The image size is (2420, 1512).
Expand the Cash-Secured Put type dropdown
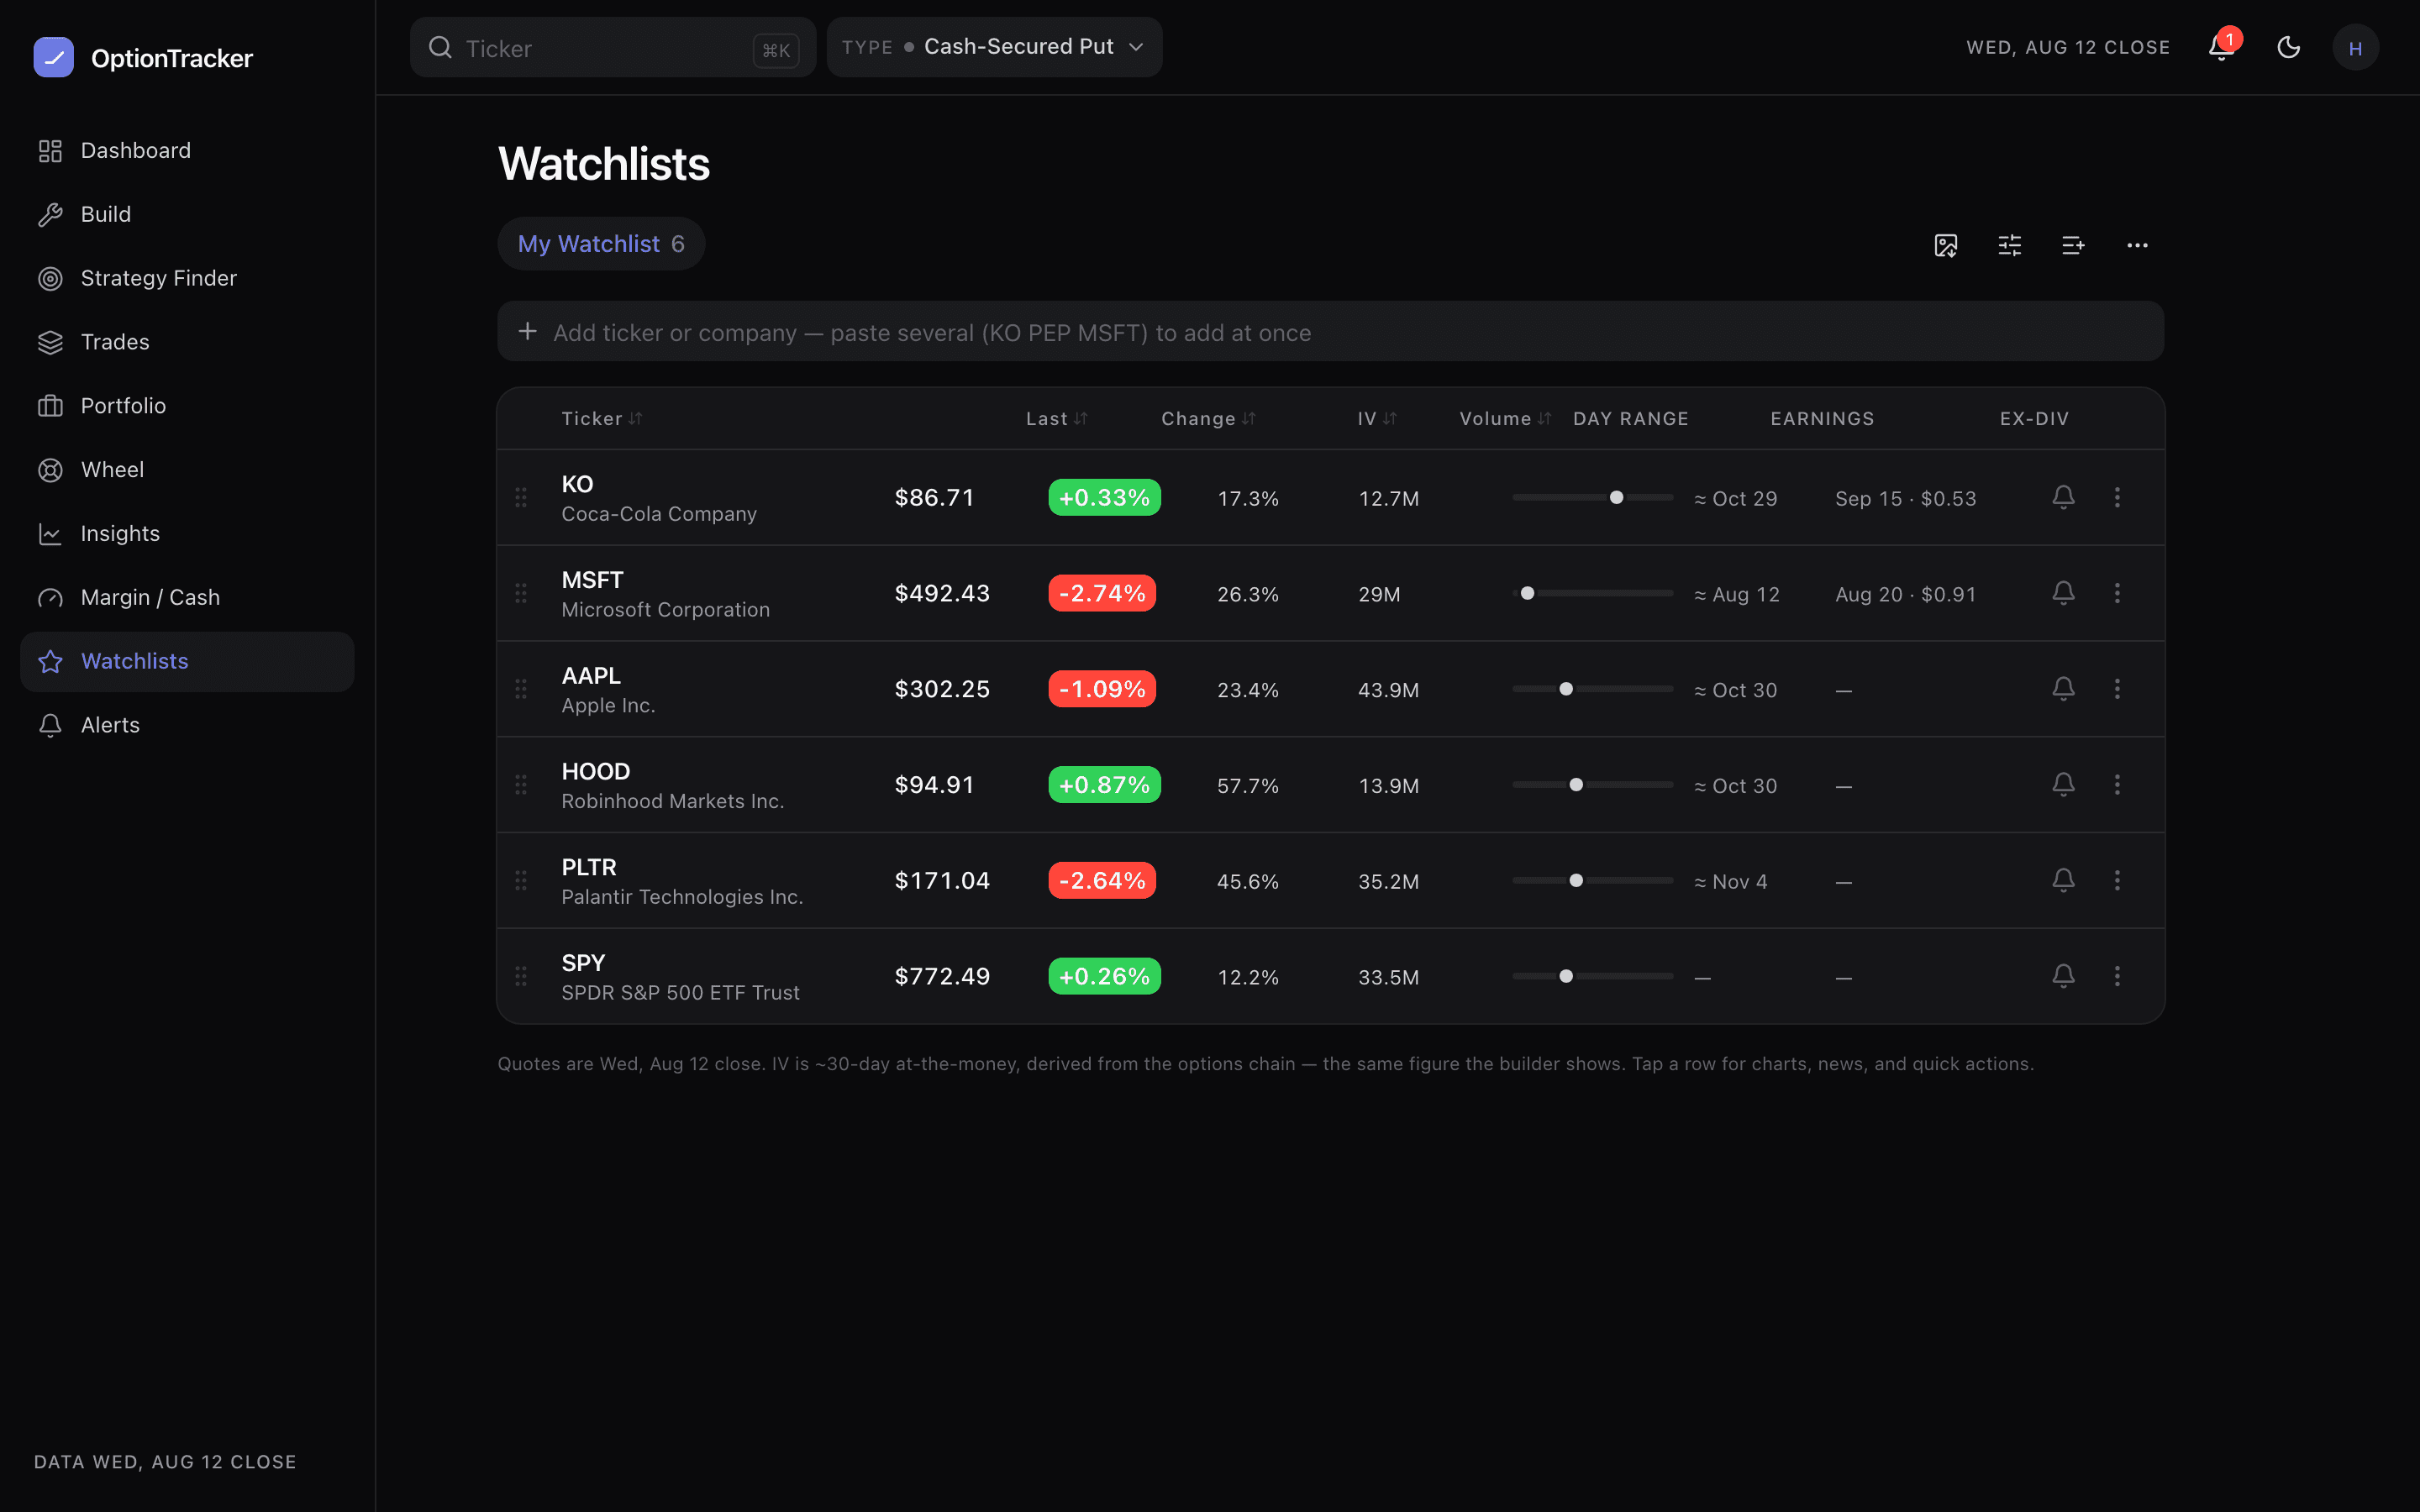pos(994,47)
